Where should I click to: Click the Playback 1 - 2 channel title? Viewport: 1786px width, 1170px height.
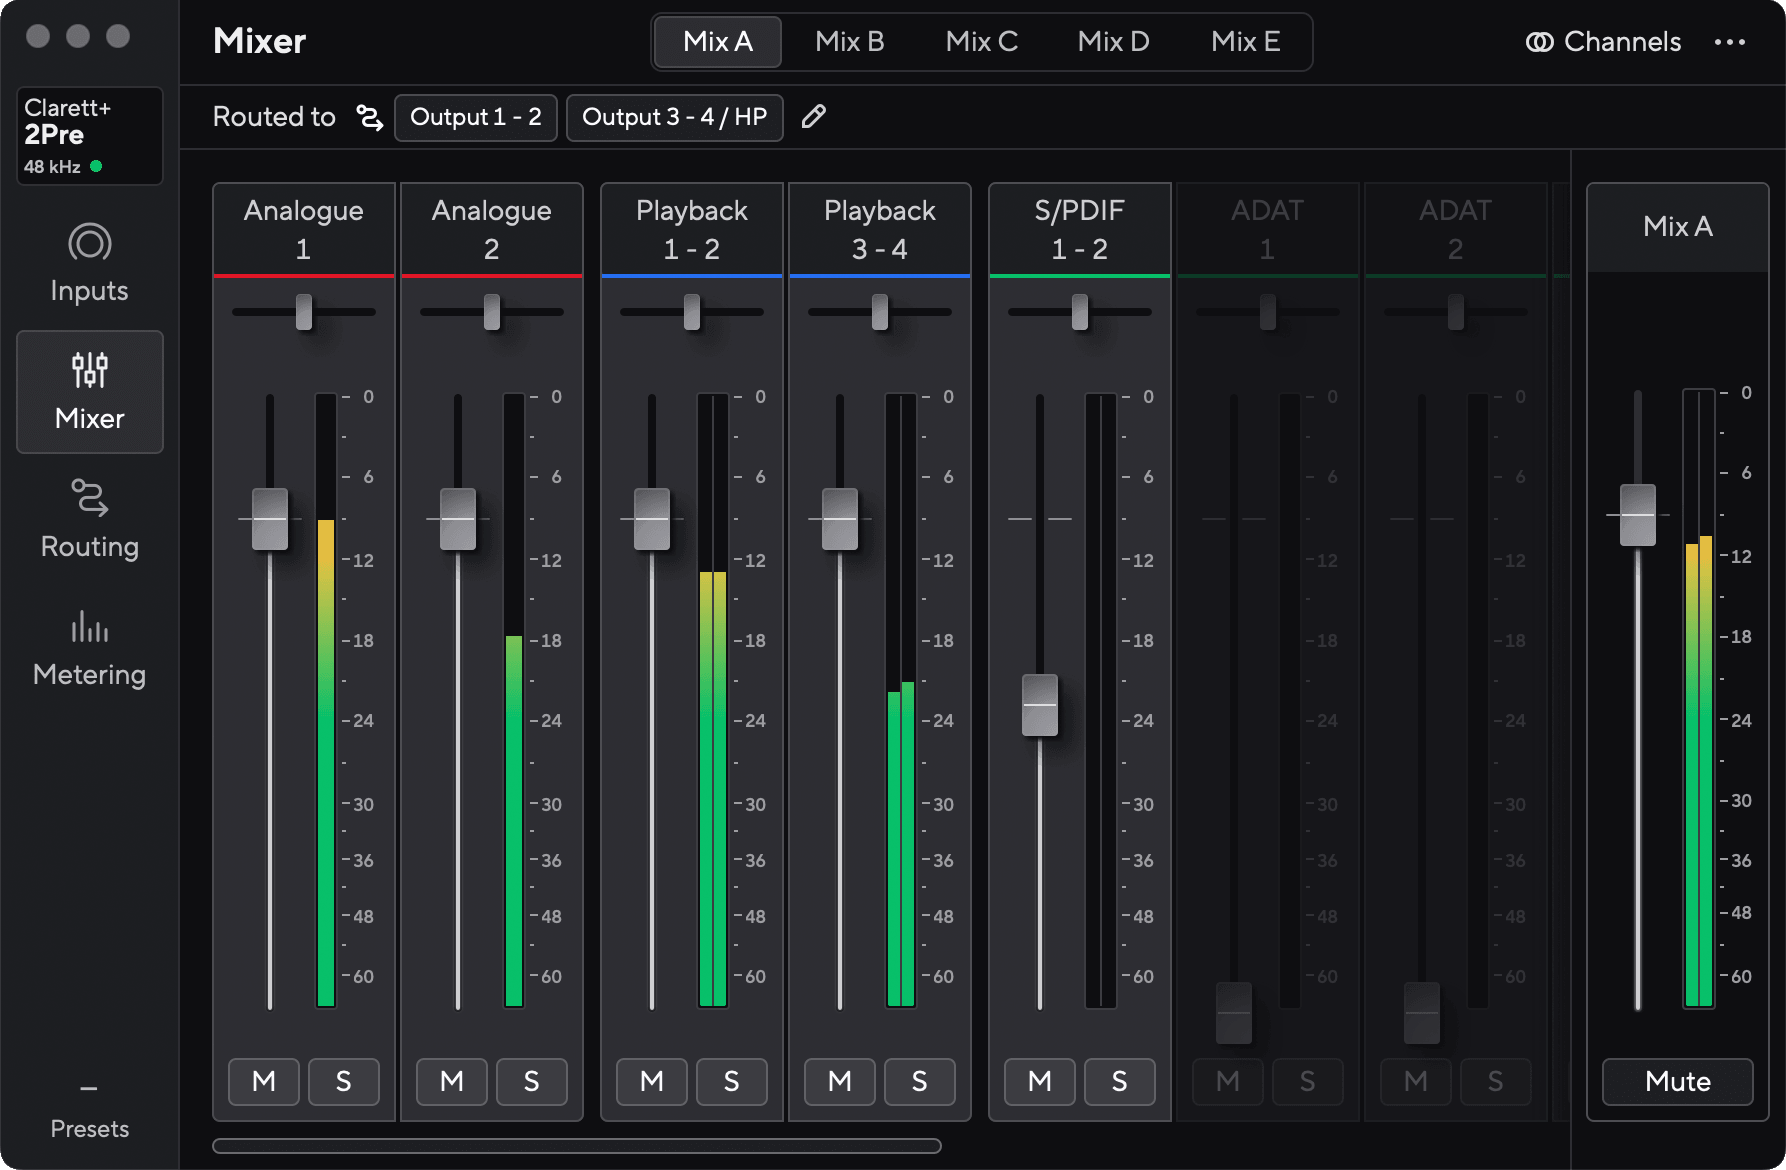click(692, 229)
